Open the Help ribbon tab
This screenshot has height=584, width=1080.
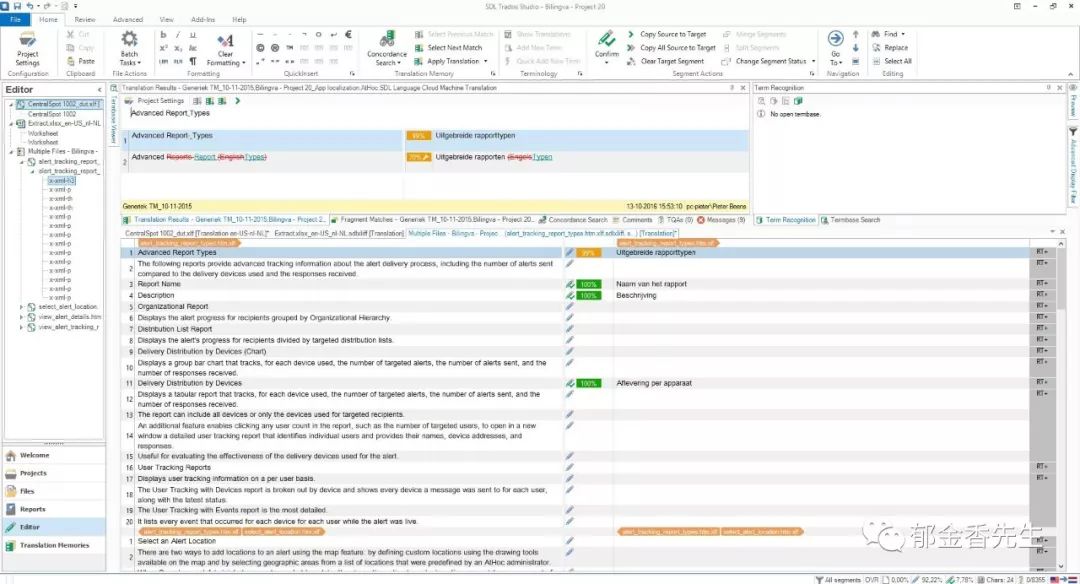239,19
